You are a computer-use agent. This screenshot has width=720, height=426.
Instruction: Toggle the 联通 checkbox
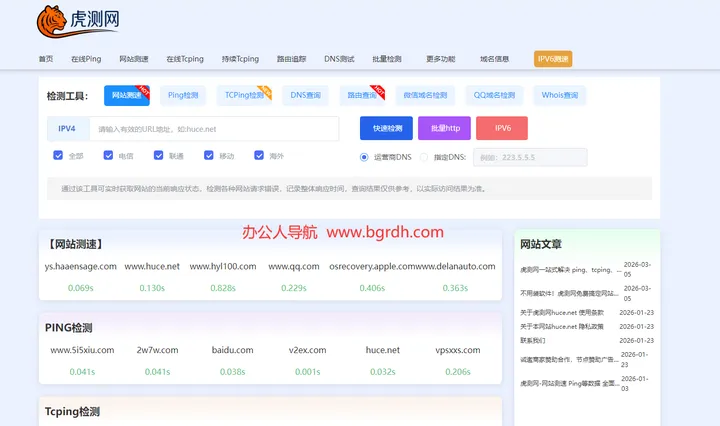[158, 155]
